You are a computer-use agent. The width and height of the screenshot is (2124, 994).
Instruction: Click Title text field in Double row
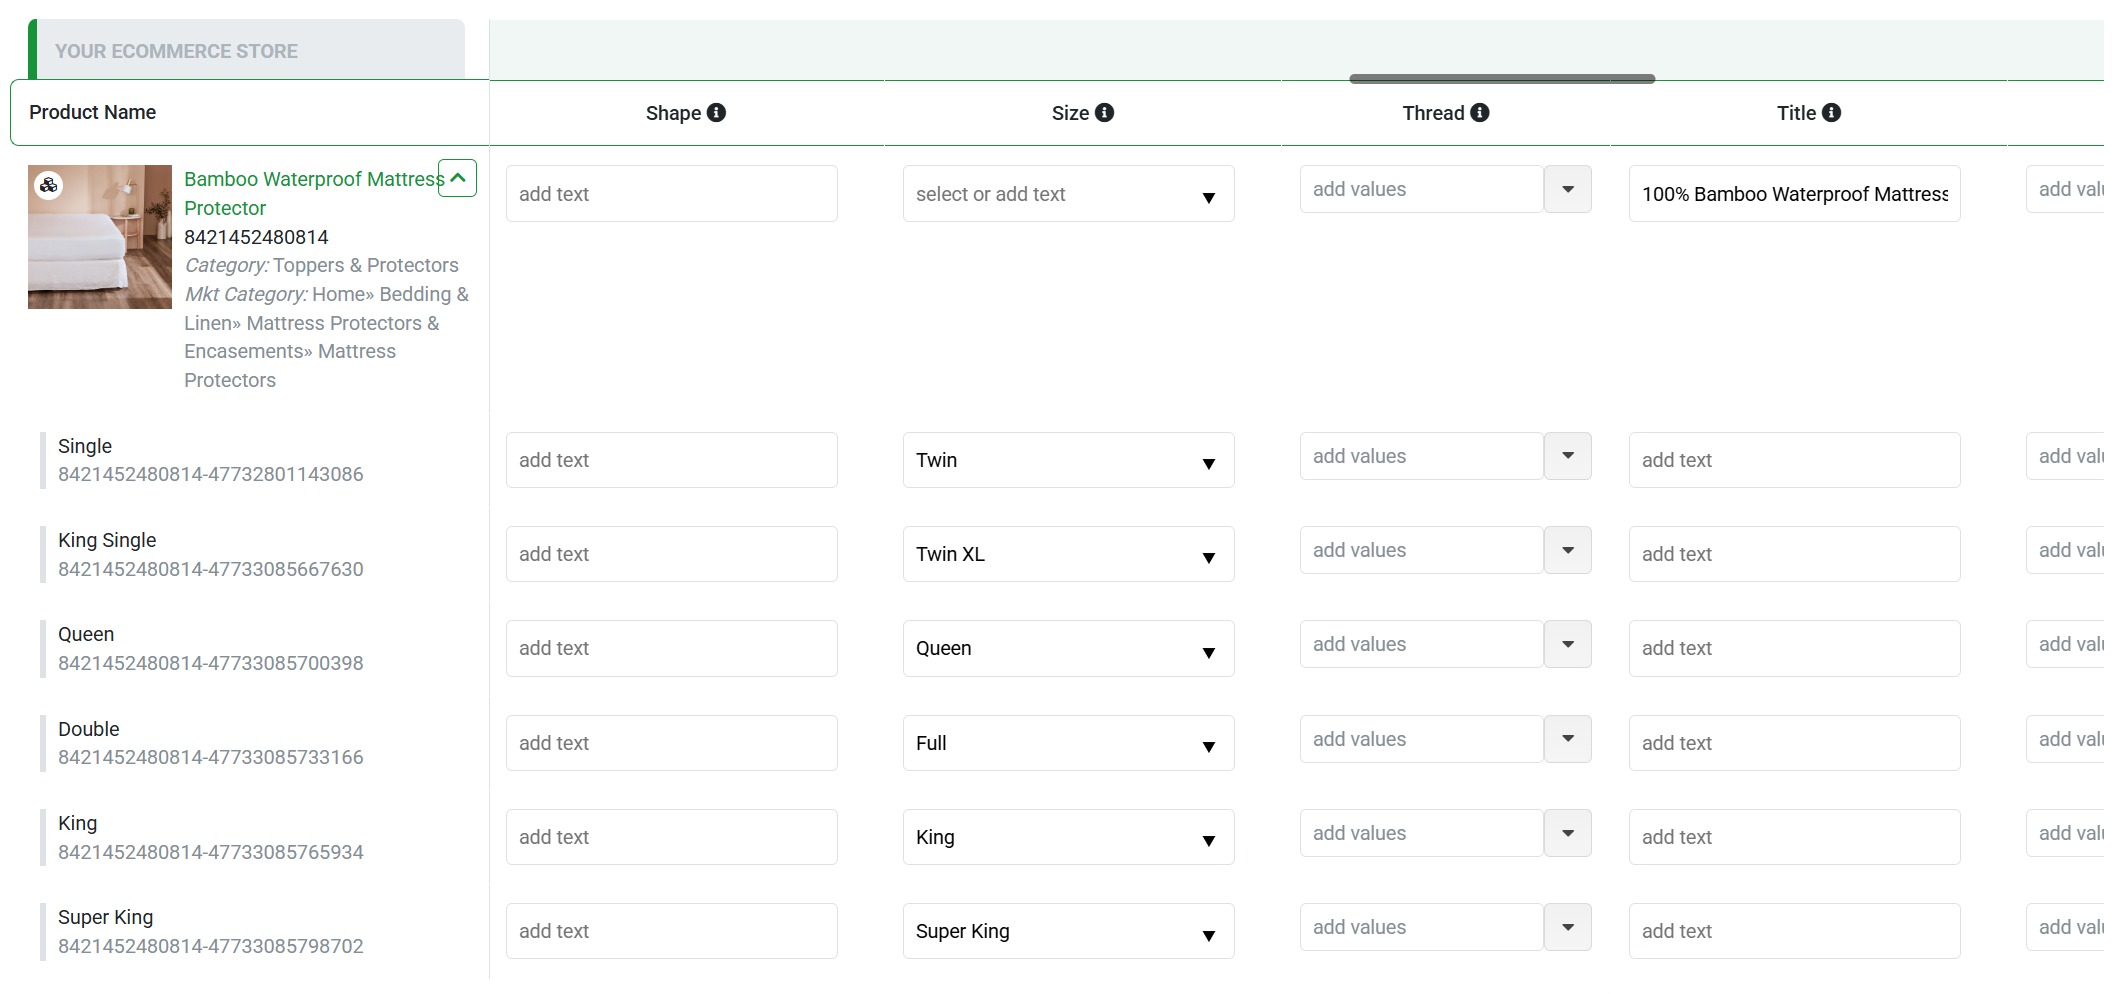tap(1794, 743)
